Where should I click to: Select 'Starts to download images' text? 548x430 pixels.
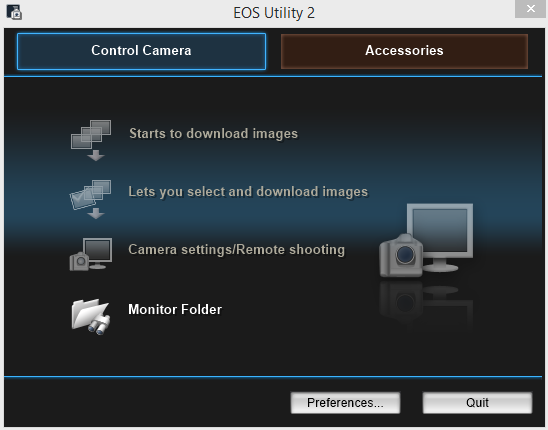pos(214,134)
